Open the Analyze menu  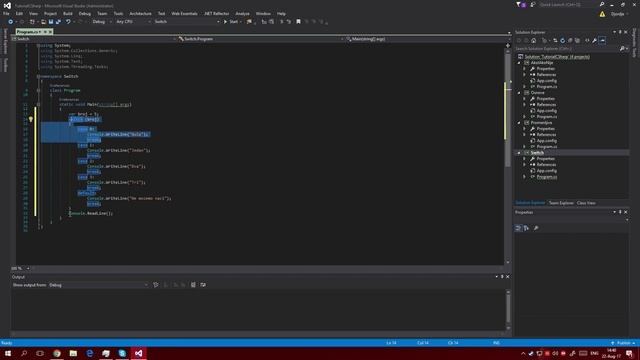click(242, 13)
